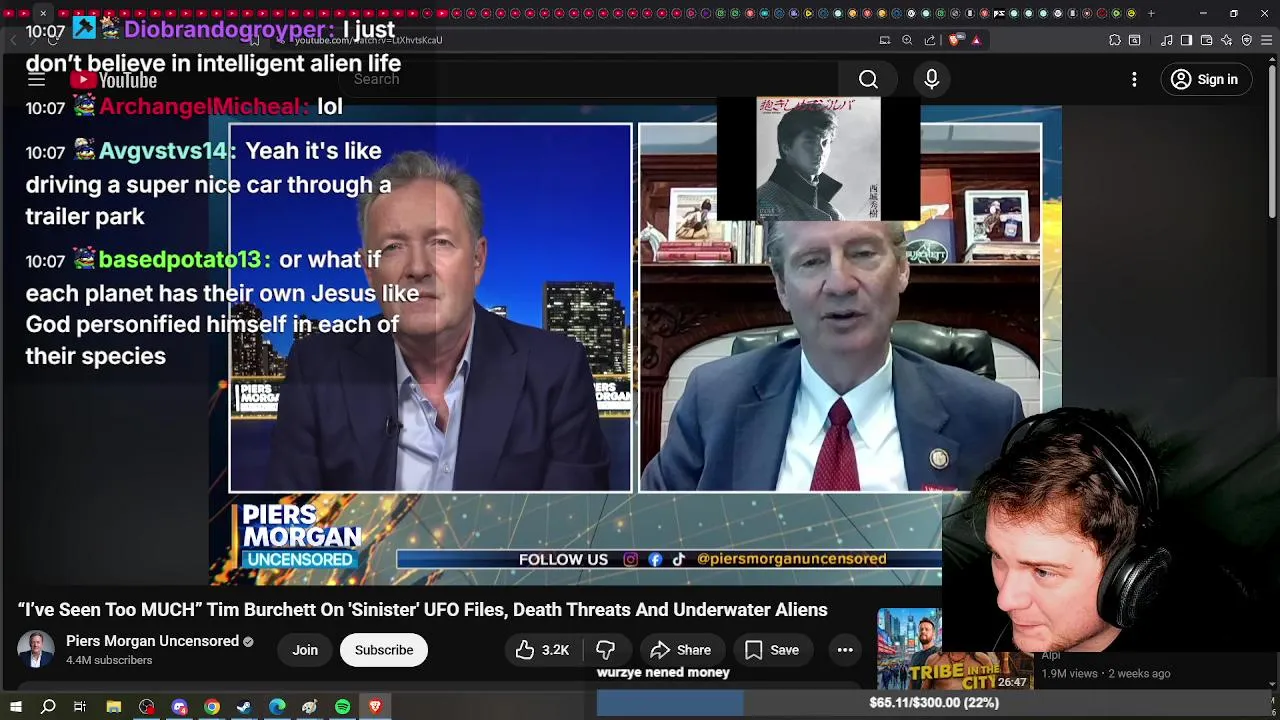The height and width of the screenshot is (720, 1280).
Task: Open the Tribe in the City video thumbnail
Action: click(954, 650)
